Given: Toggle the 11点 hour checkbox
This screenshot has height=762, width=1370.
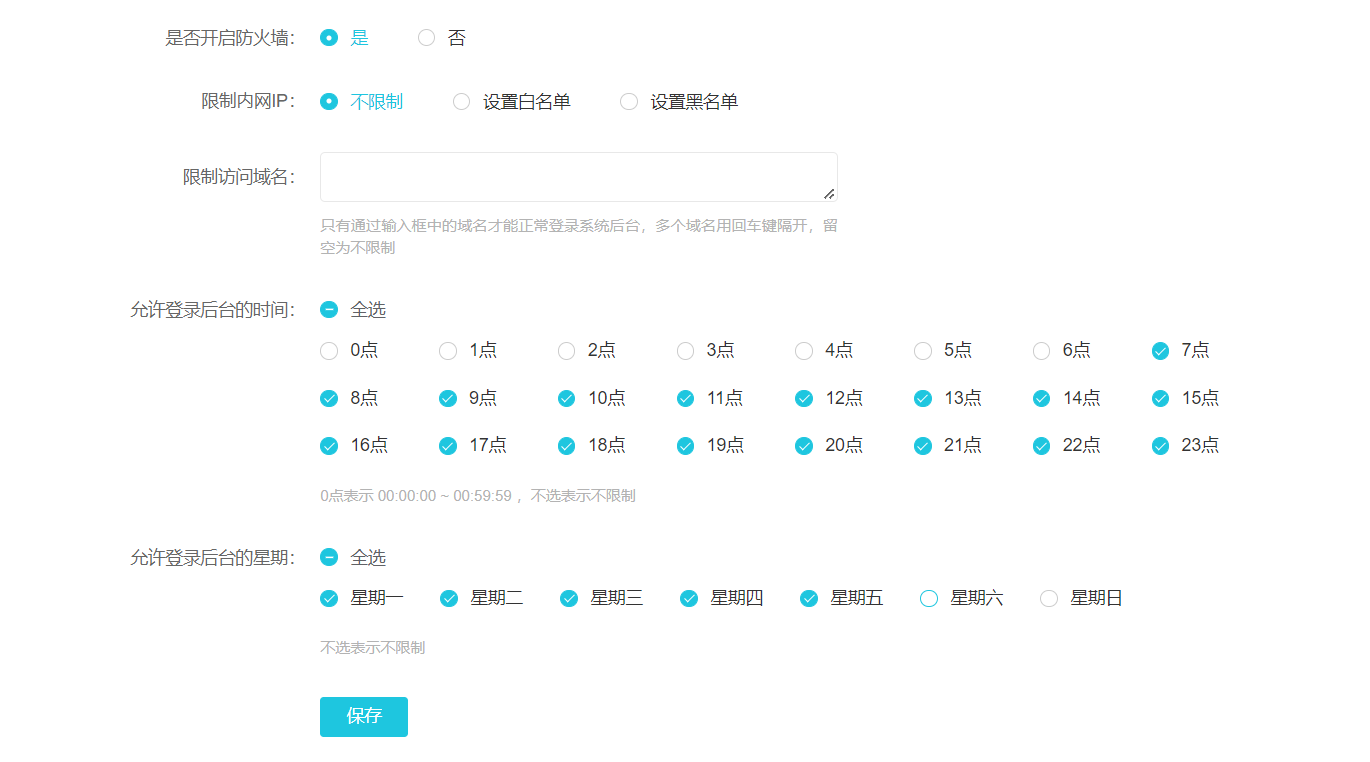Looking at the screenshot, I should click(685, 398).
